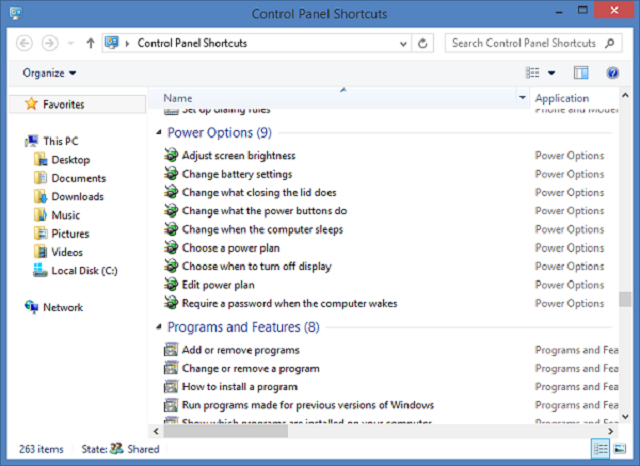
Task: Click the Up one level arrow
Action: [91, 43]
